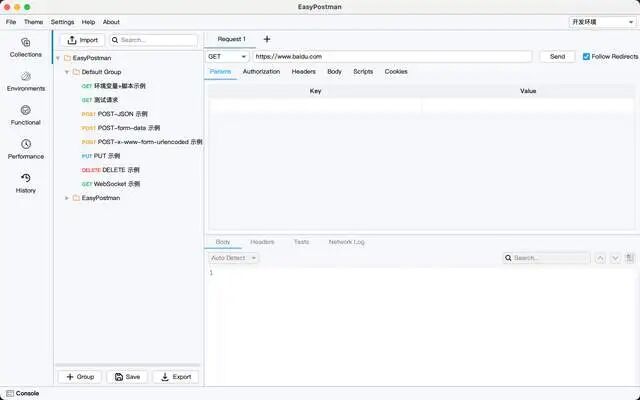Open the Auto Detect format dropdown
640x400 pixels.
click(x=233, y=258)
